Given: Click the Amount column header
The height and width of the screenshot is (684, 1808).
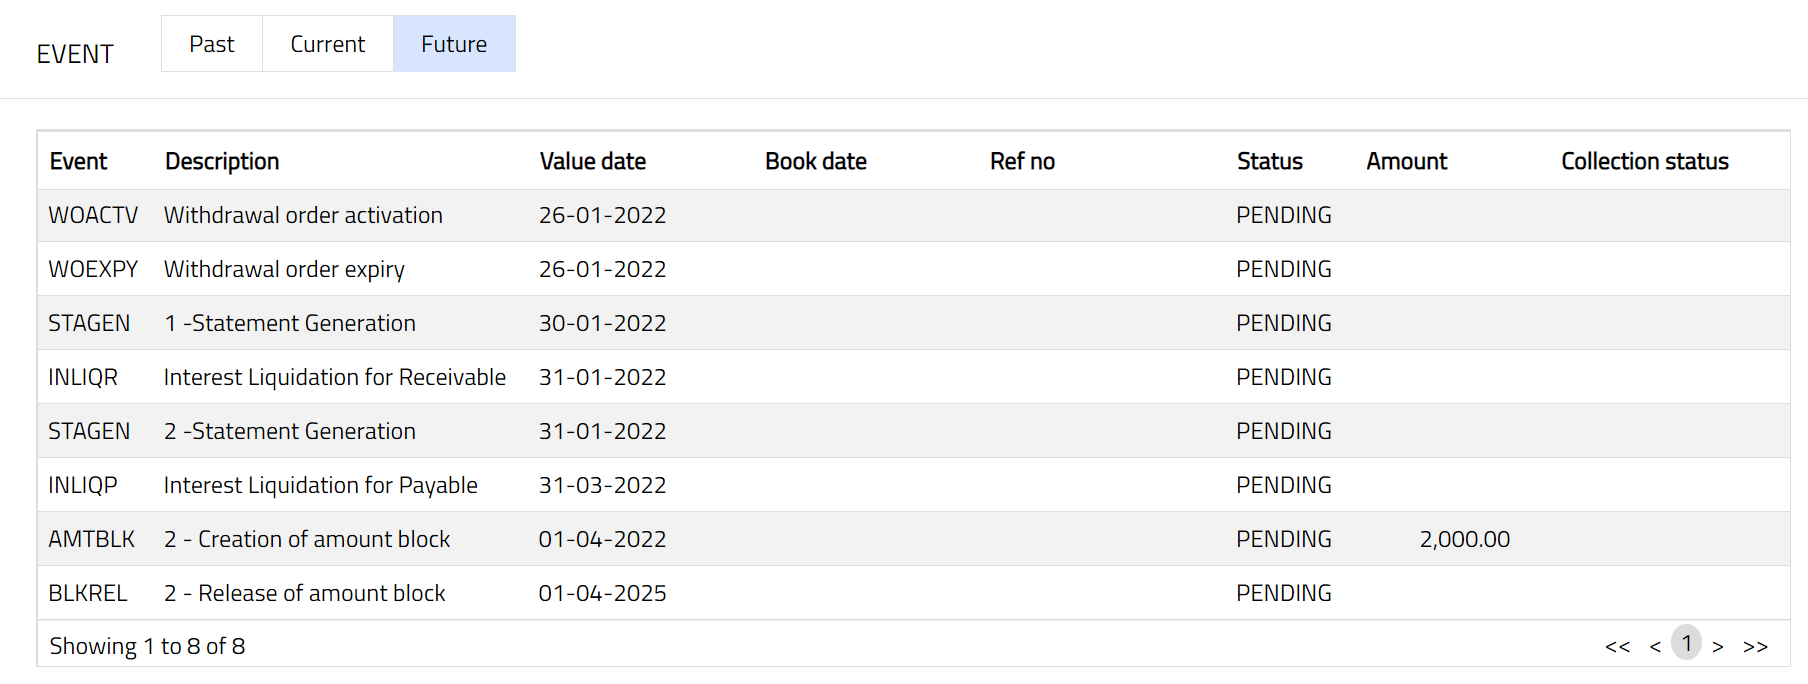Looking at the screenshot, I should click(1406, 161).
